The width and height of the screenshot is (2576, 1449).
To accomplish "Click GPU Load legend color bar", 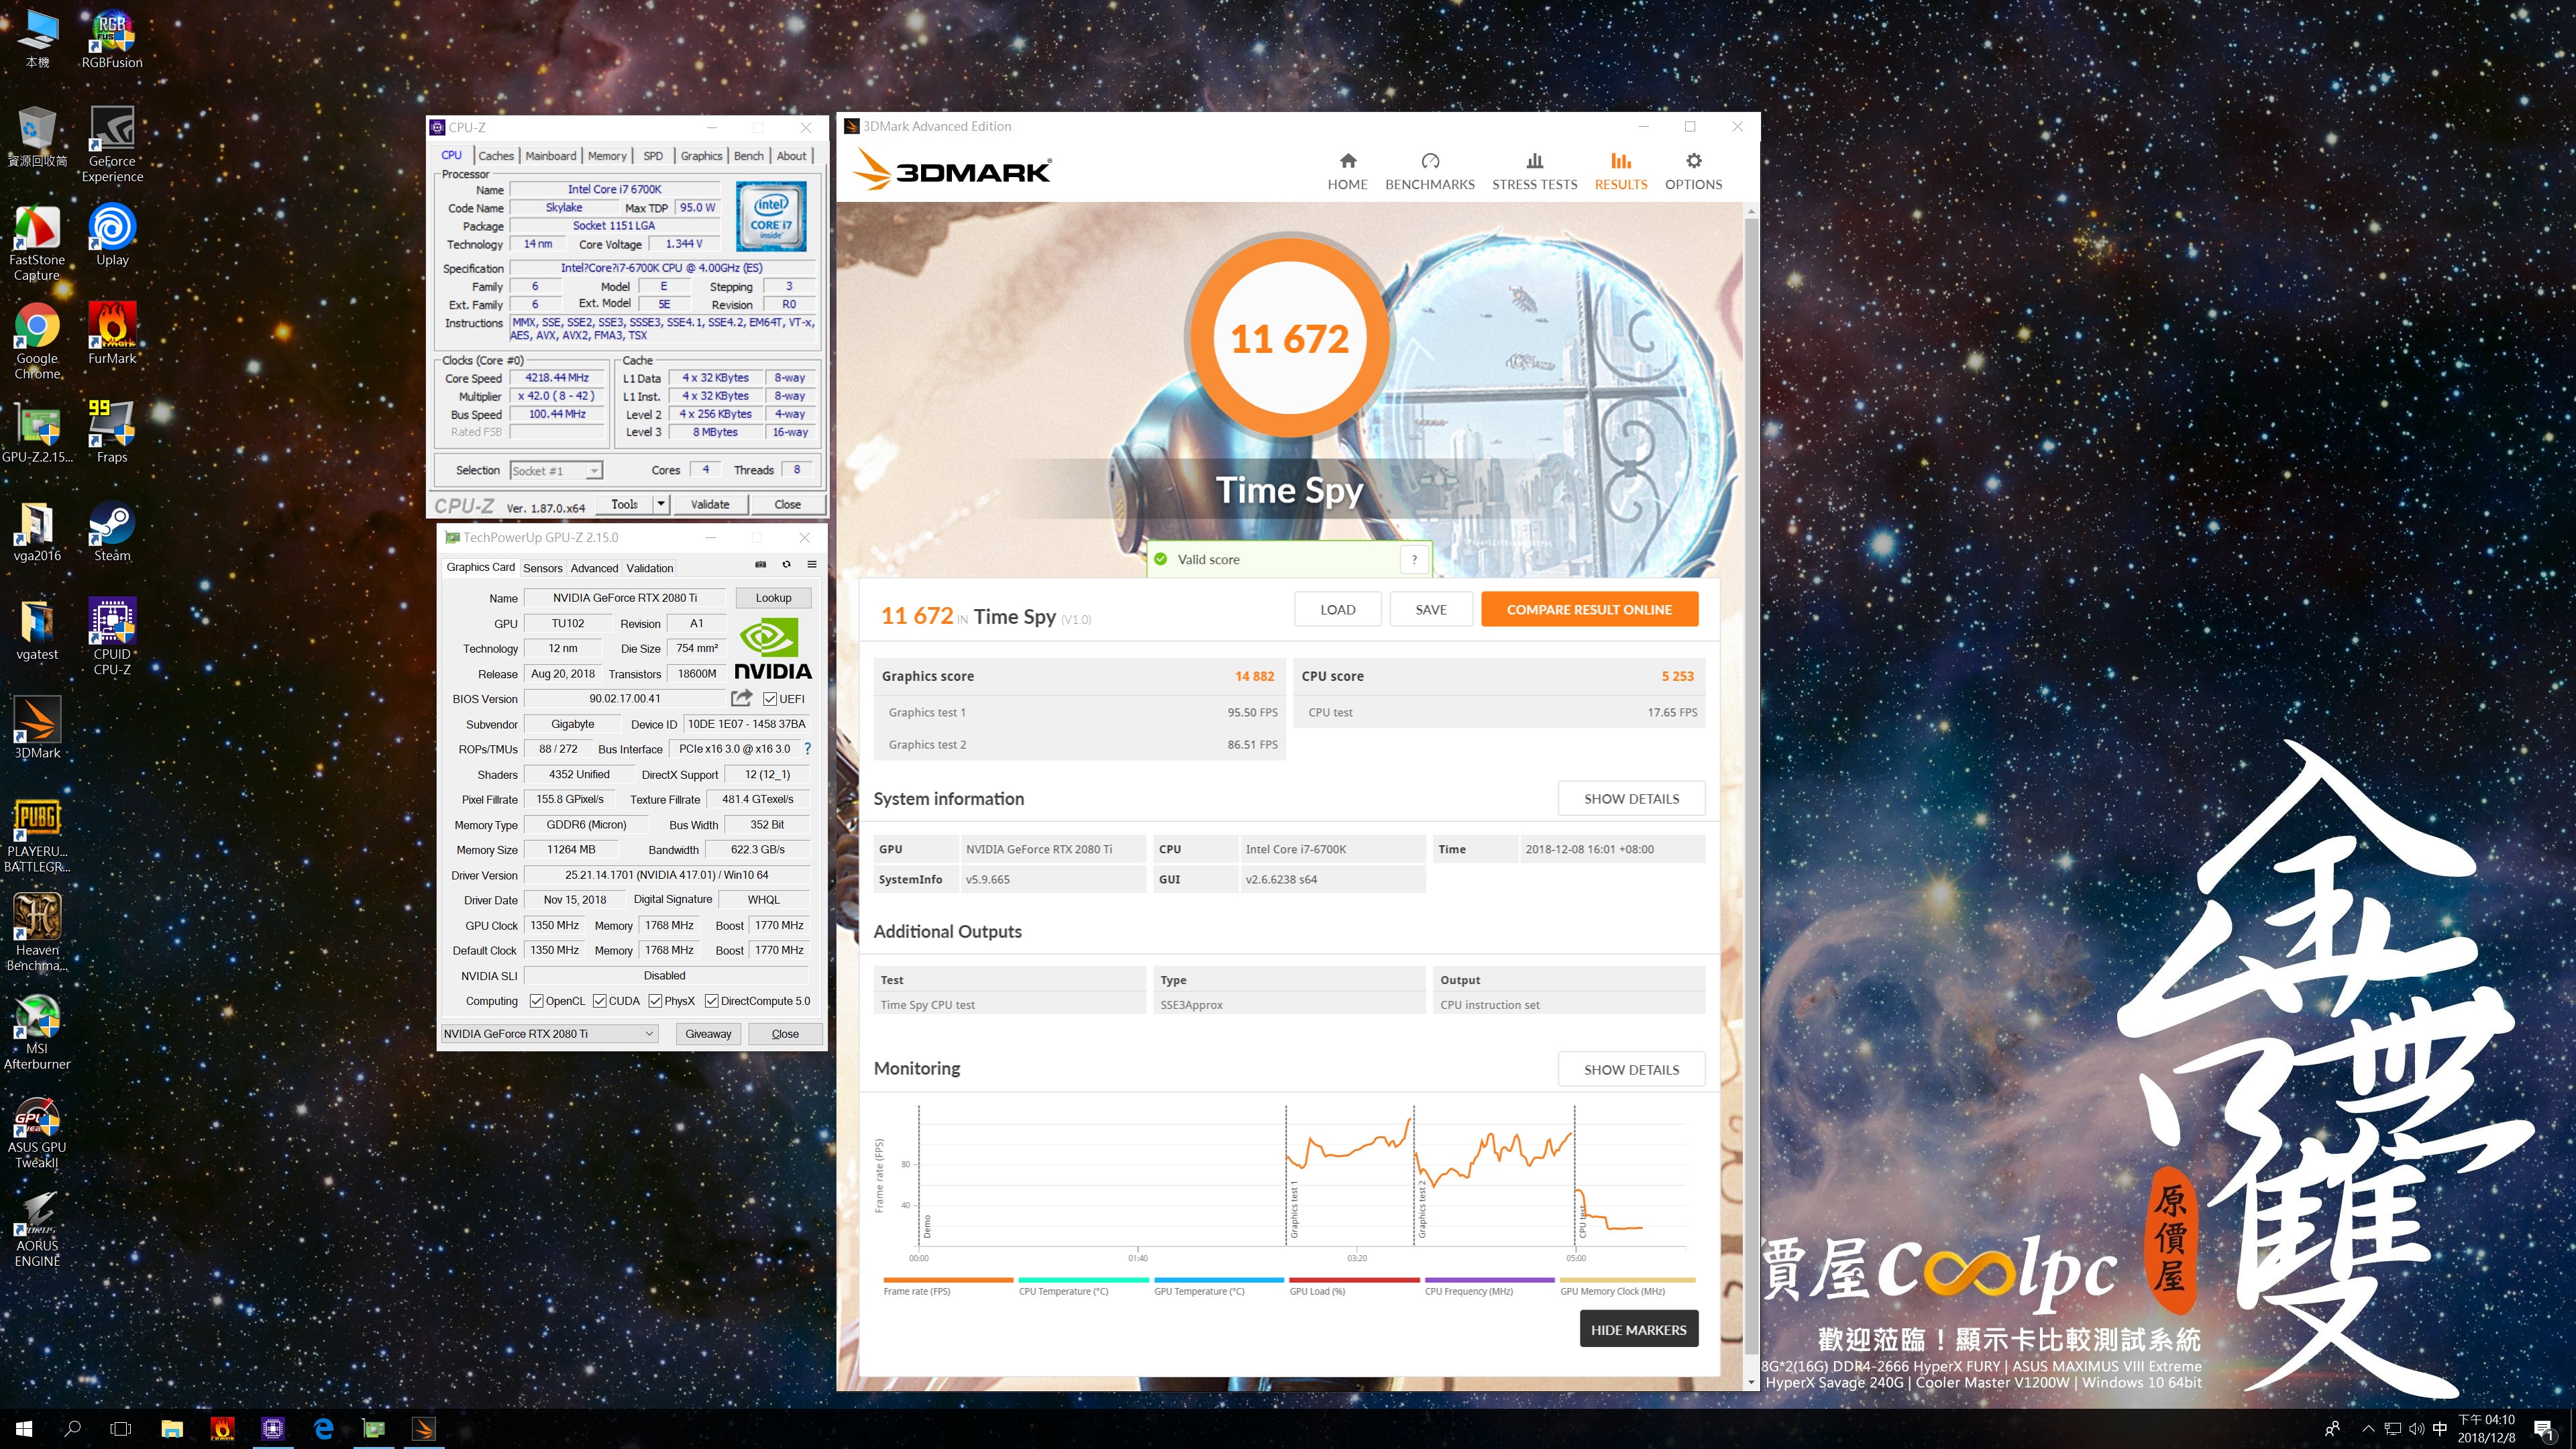I will [x=1354, y=1280].
